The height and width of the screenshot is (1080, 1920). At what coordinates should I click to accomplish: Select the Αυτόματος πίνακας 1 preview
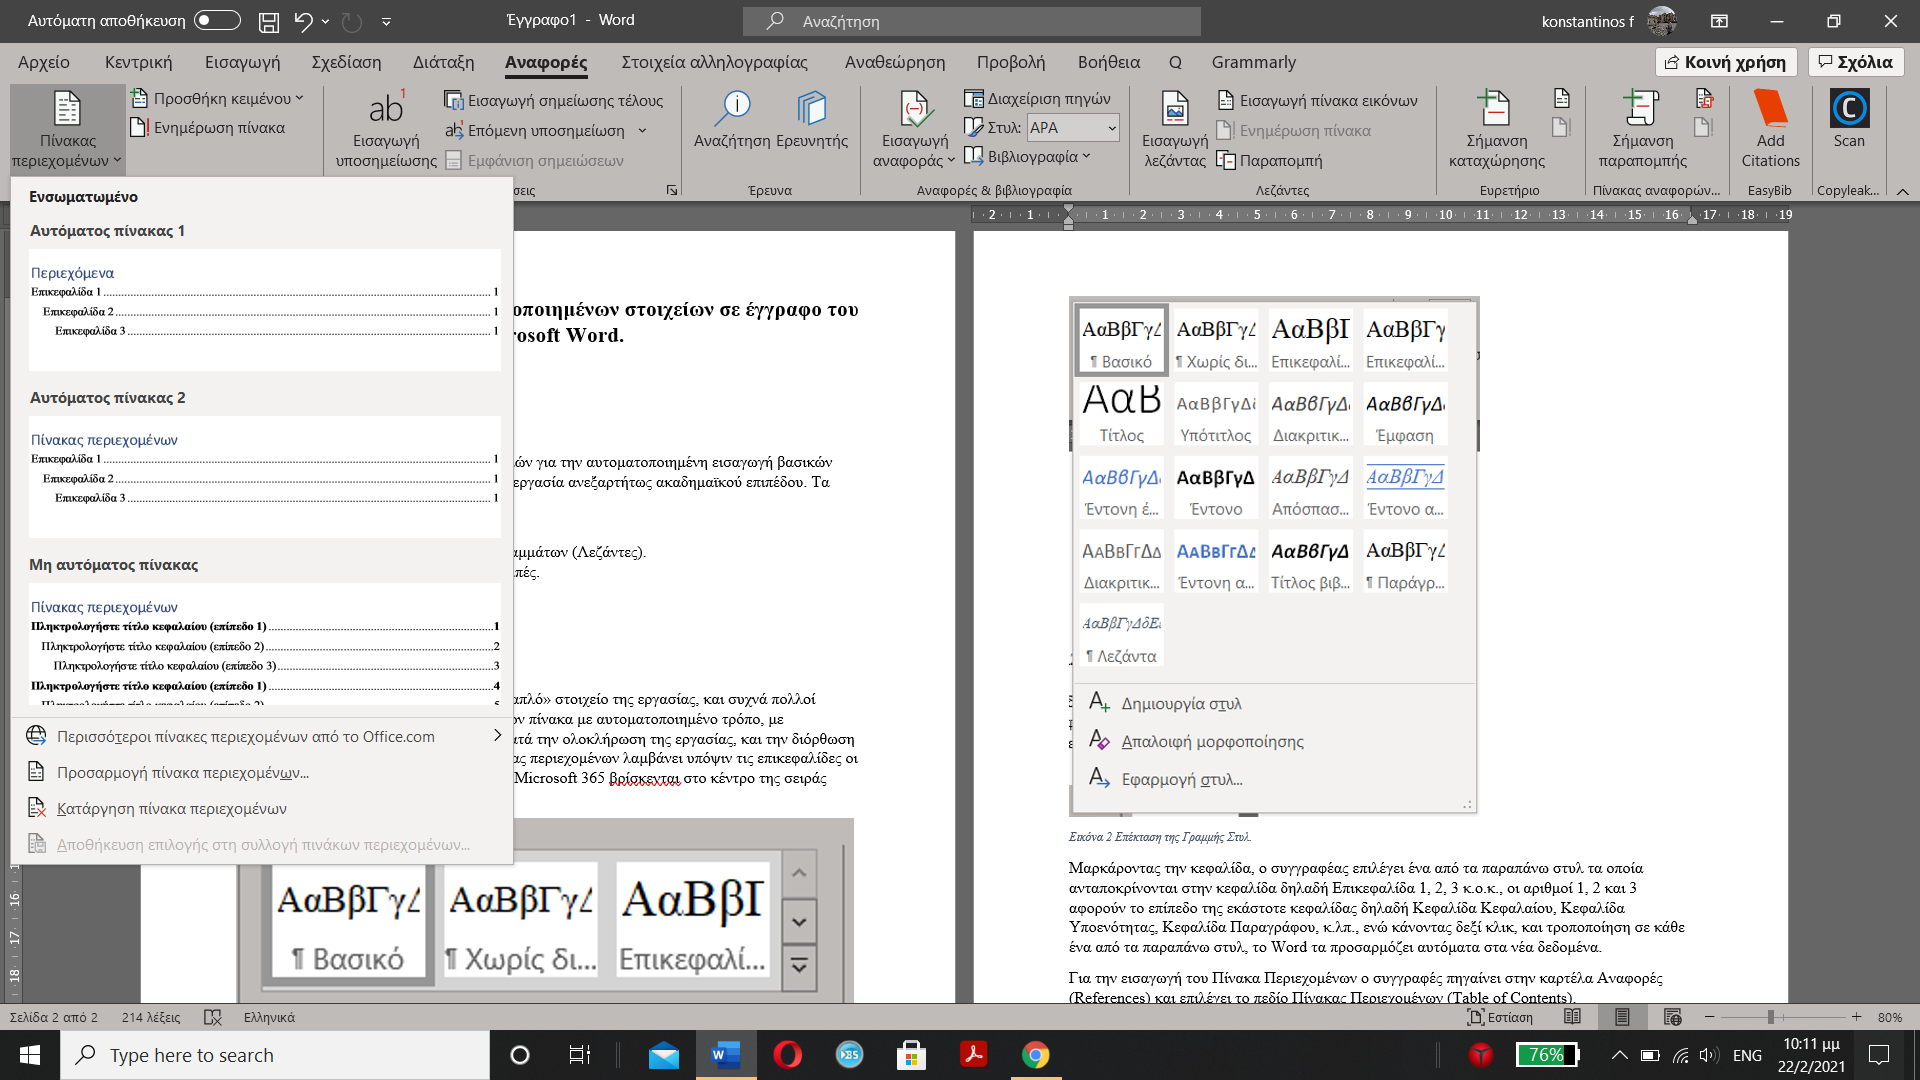pos(265,309)
